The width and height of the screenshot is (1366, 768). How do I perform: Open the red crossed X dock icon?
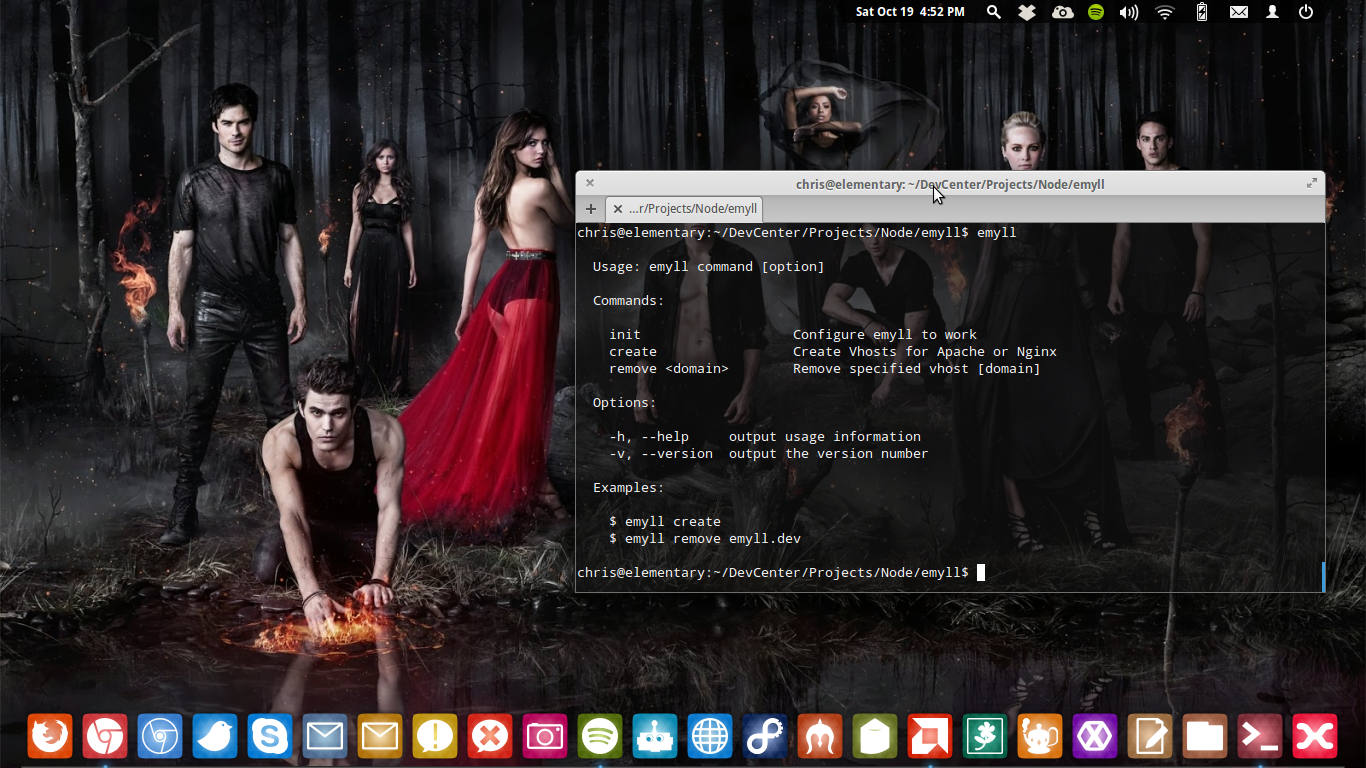click(x=1315, y=737)
